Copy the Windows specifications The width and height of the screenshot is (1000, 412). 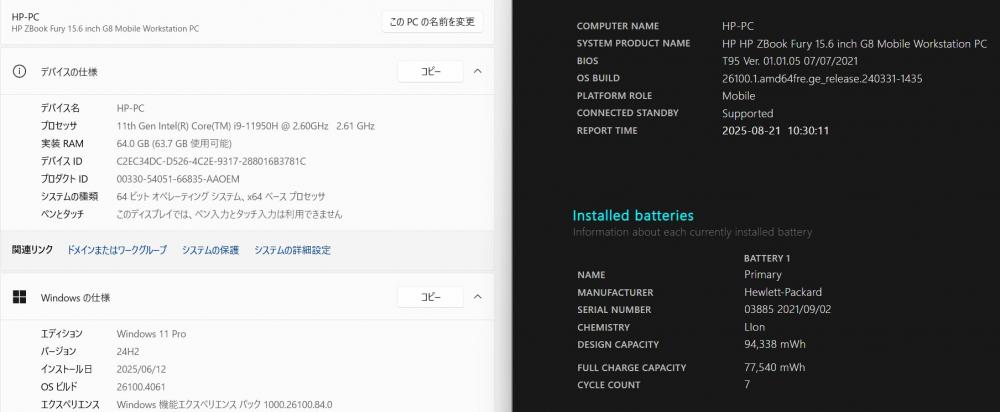click(x=430, y=297)
